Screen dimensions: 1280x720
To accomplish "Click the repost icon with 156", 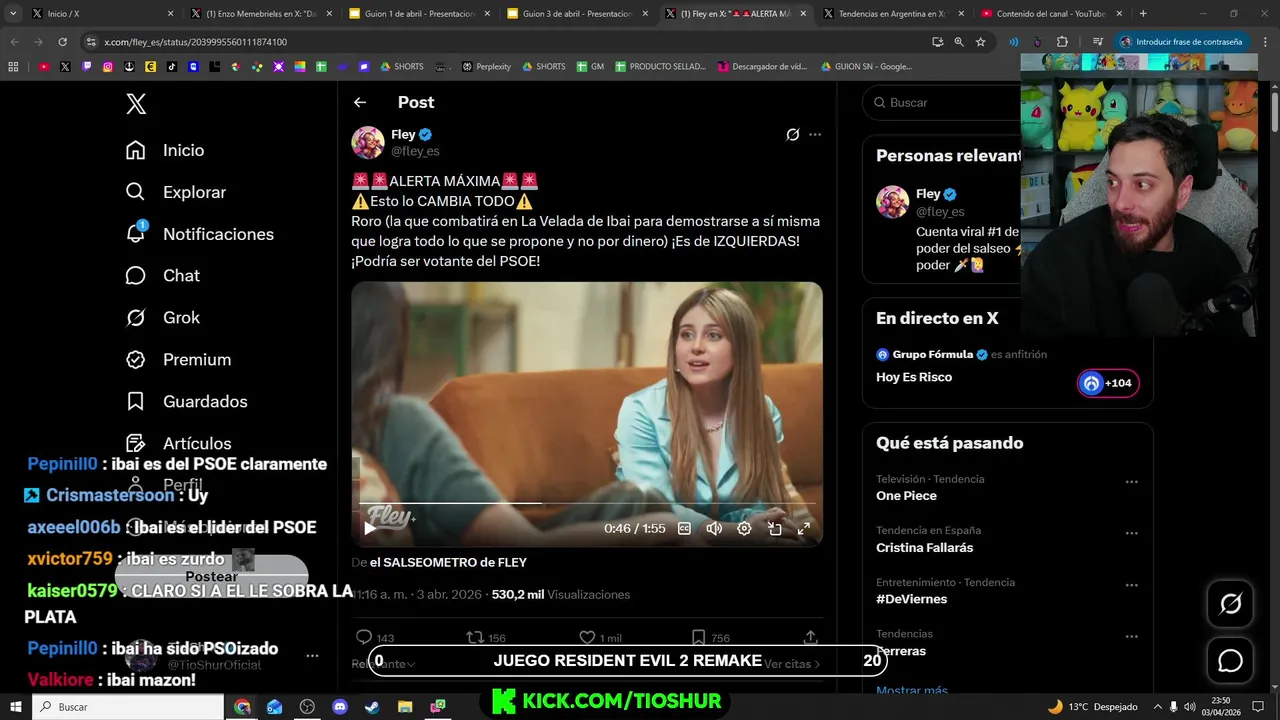I will [486, 637].
